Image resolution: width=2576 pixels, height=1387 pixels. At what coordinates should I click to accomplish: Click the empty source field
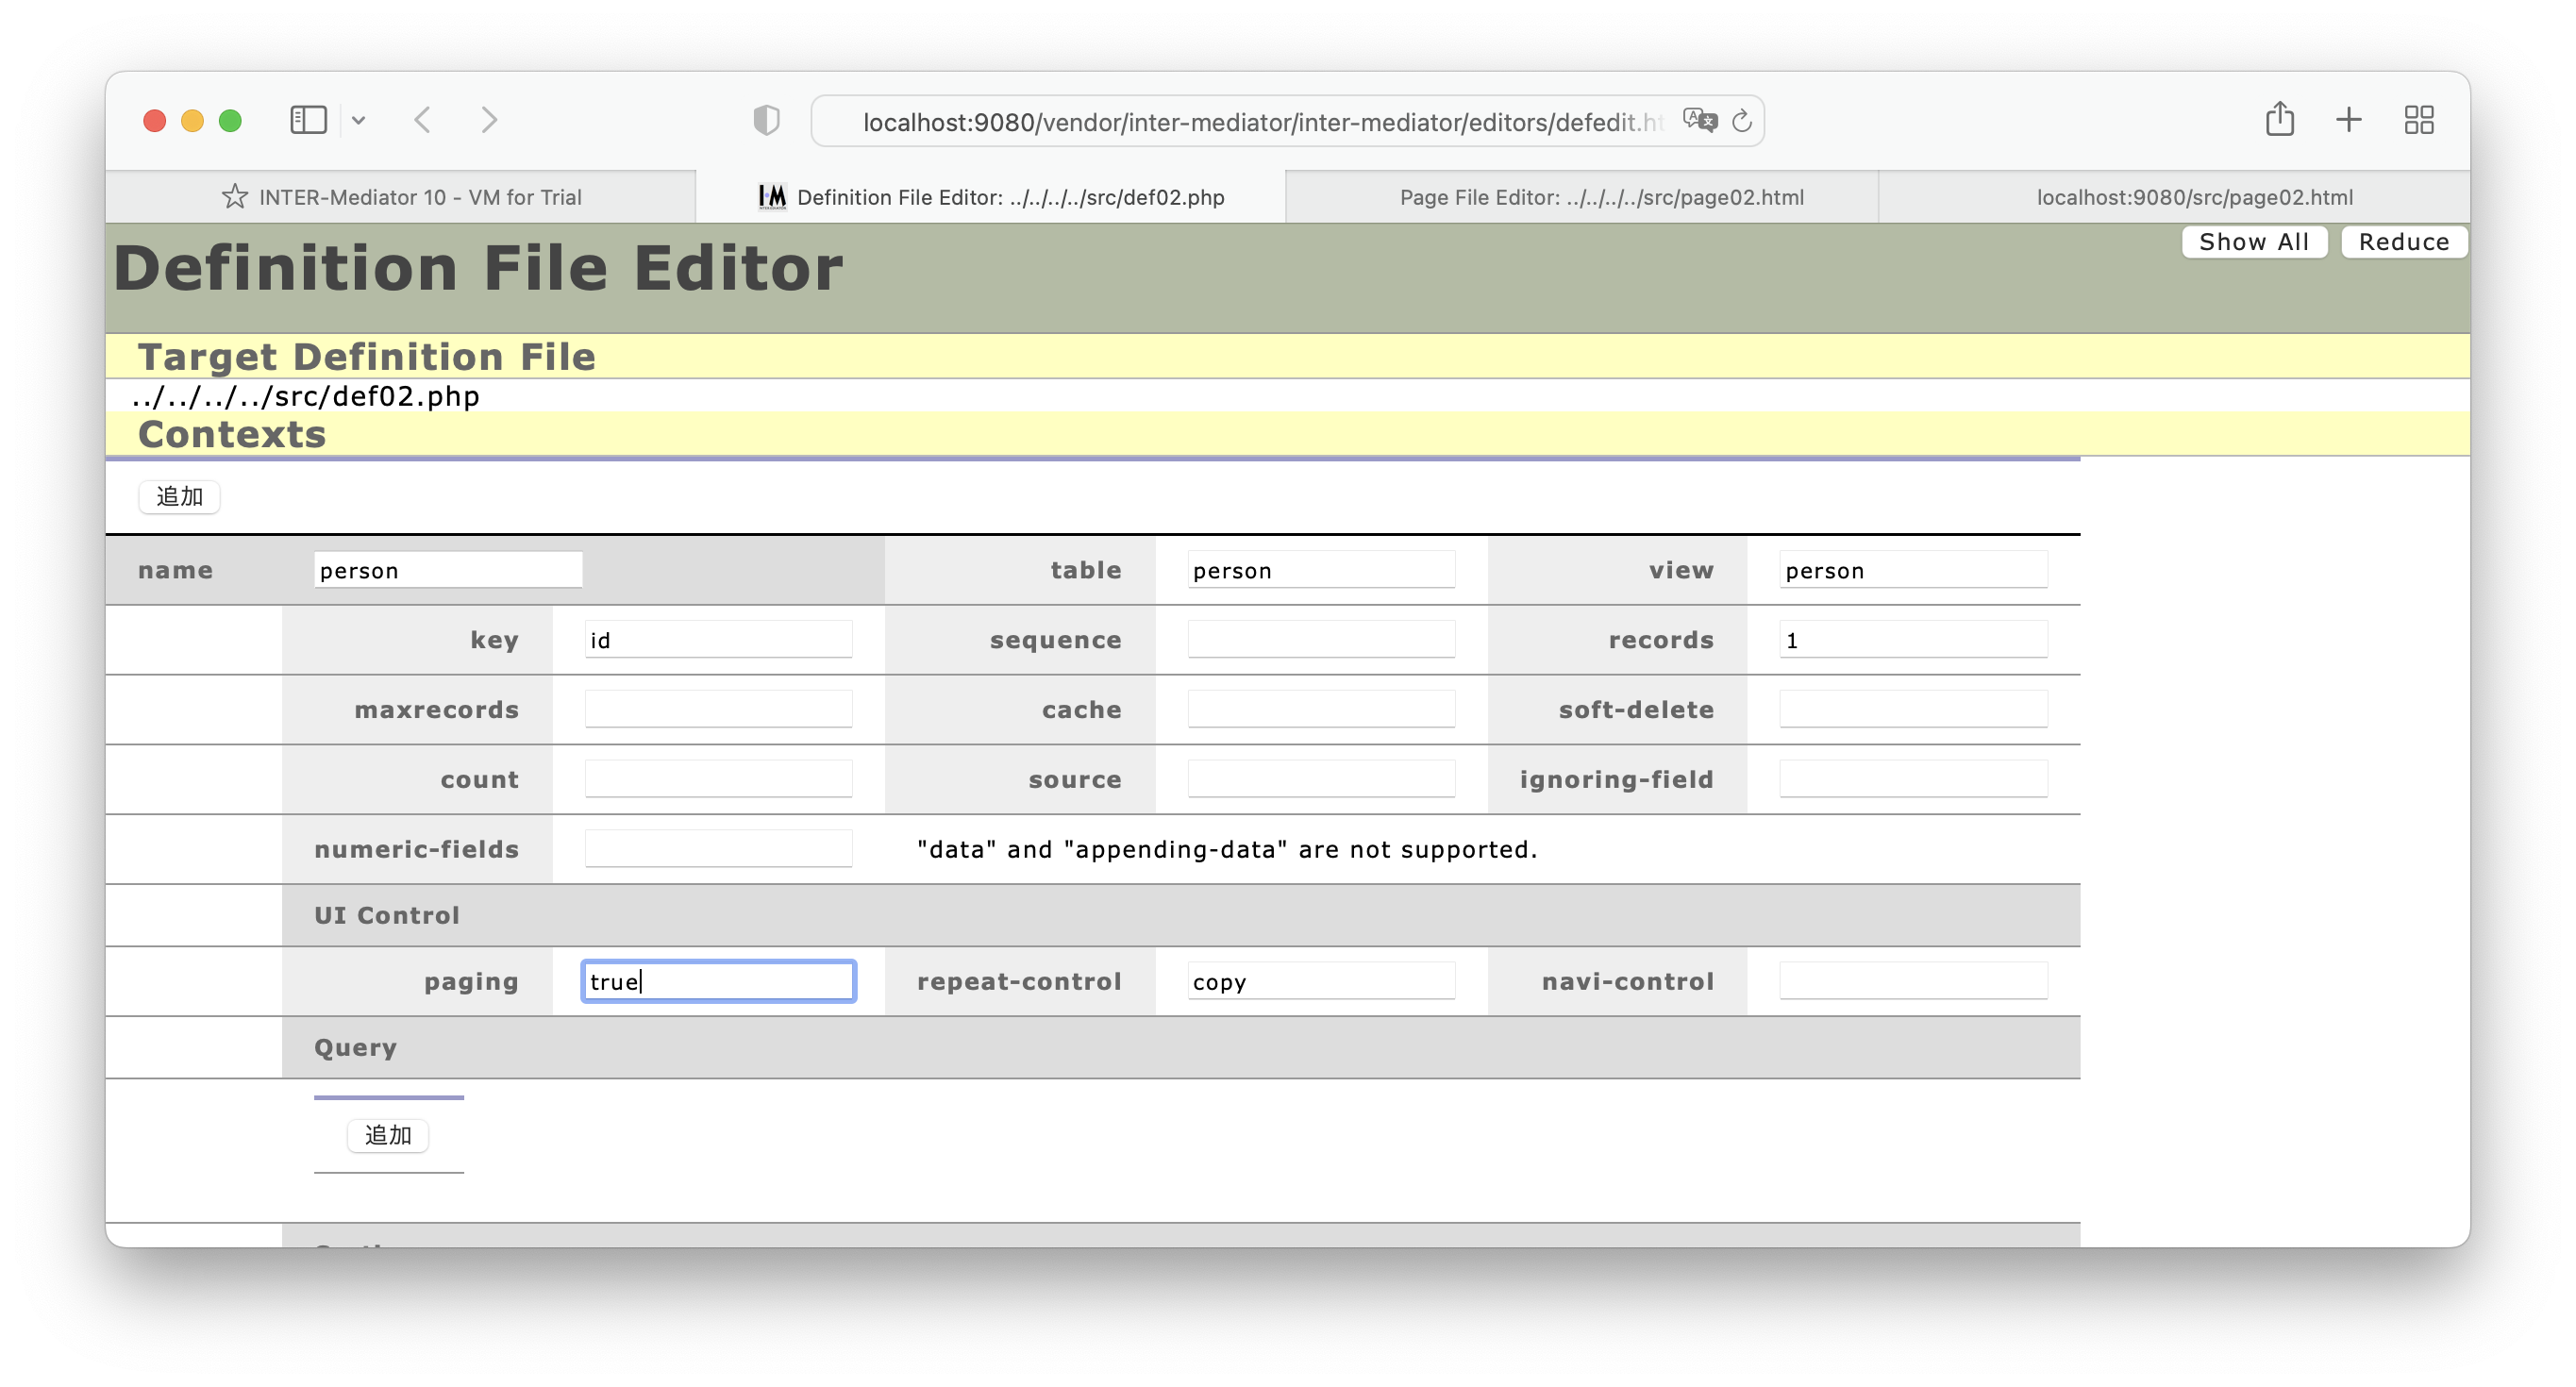pyautogui.click(x=1321, y=779)
